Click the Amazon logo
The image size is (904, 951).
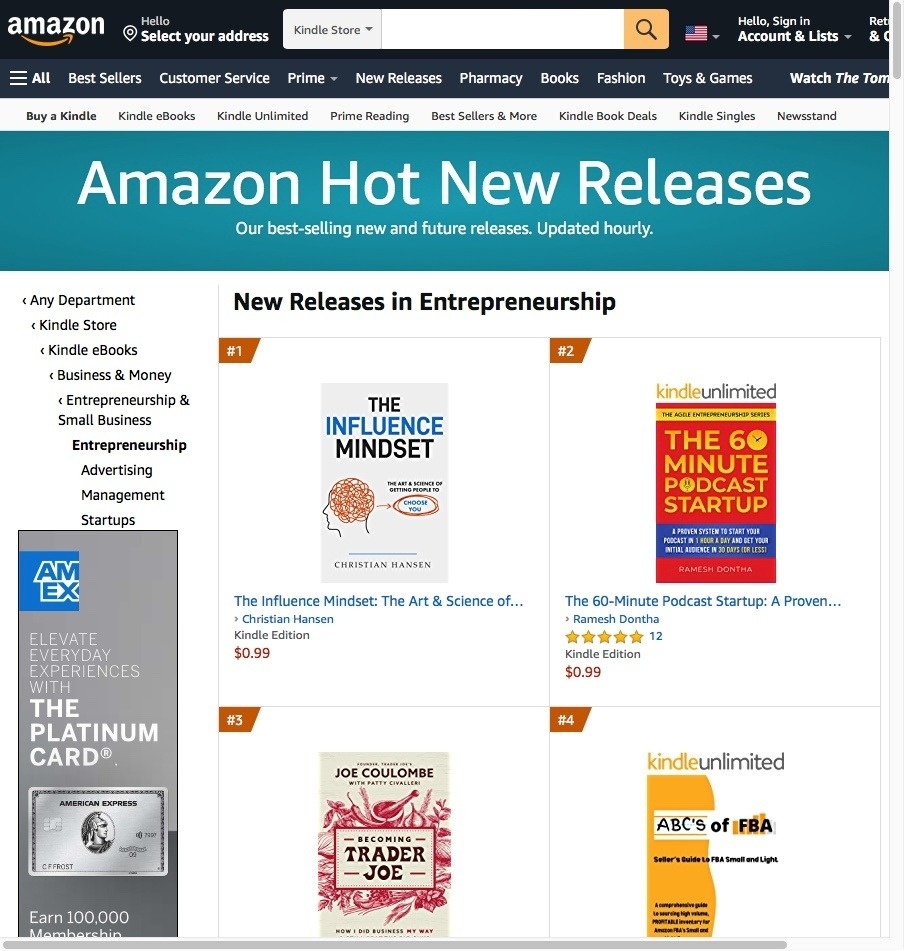56,30
